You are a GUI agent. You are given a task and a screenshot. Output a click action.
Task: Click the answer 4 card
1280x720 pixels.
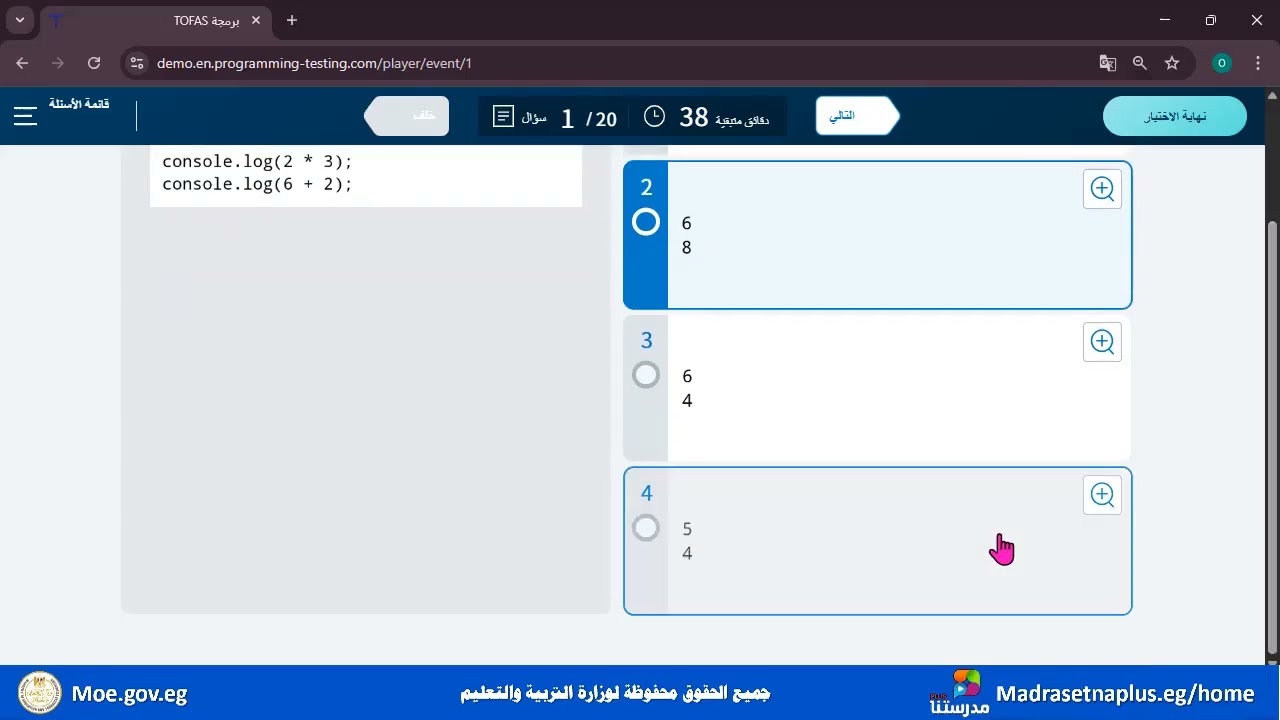[878, 541]
